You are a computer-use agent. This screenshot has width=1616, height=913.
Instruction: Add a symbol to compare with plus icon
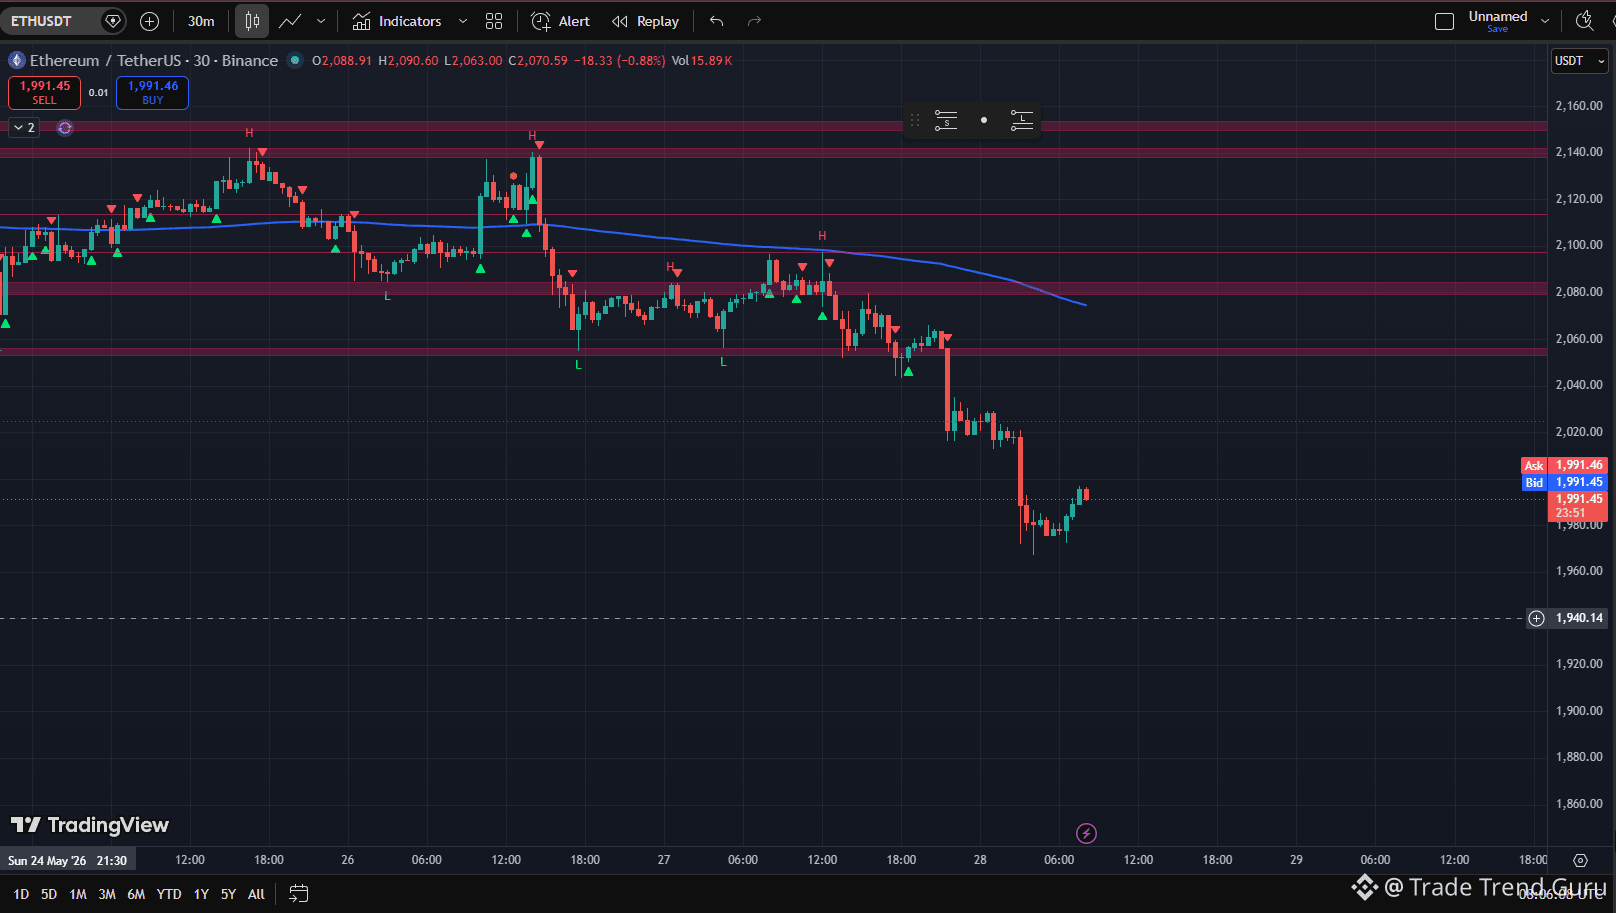pos(150,21)
